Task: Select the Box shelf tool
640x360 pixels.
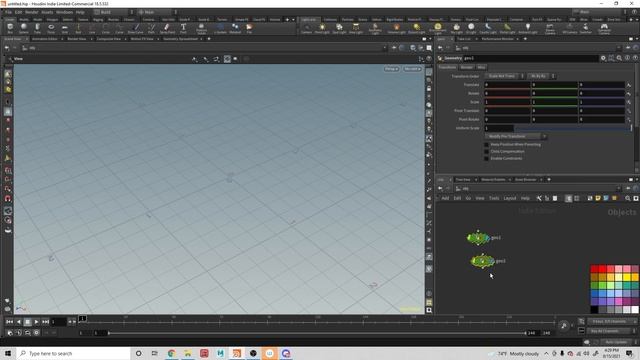Action: coord(10,28)
